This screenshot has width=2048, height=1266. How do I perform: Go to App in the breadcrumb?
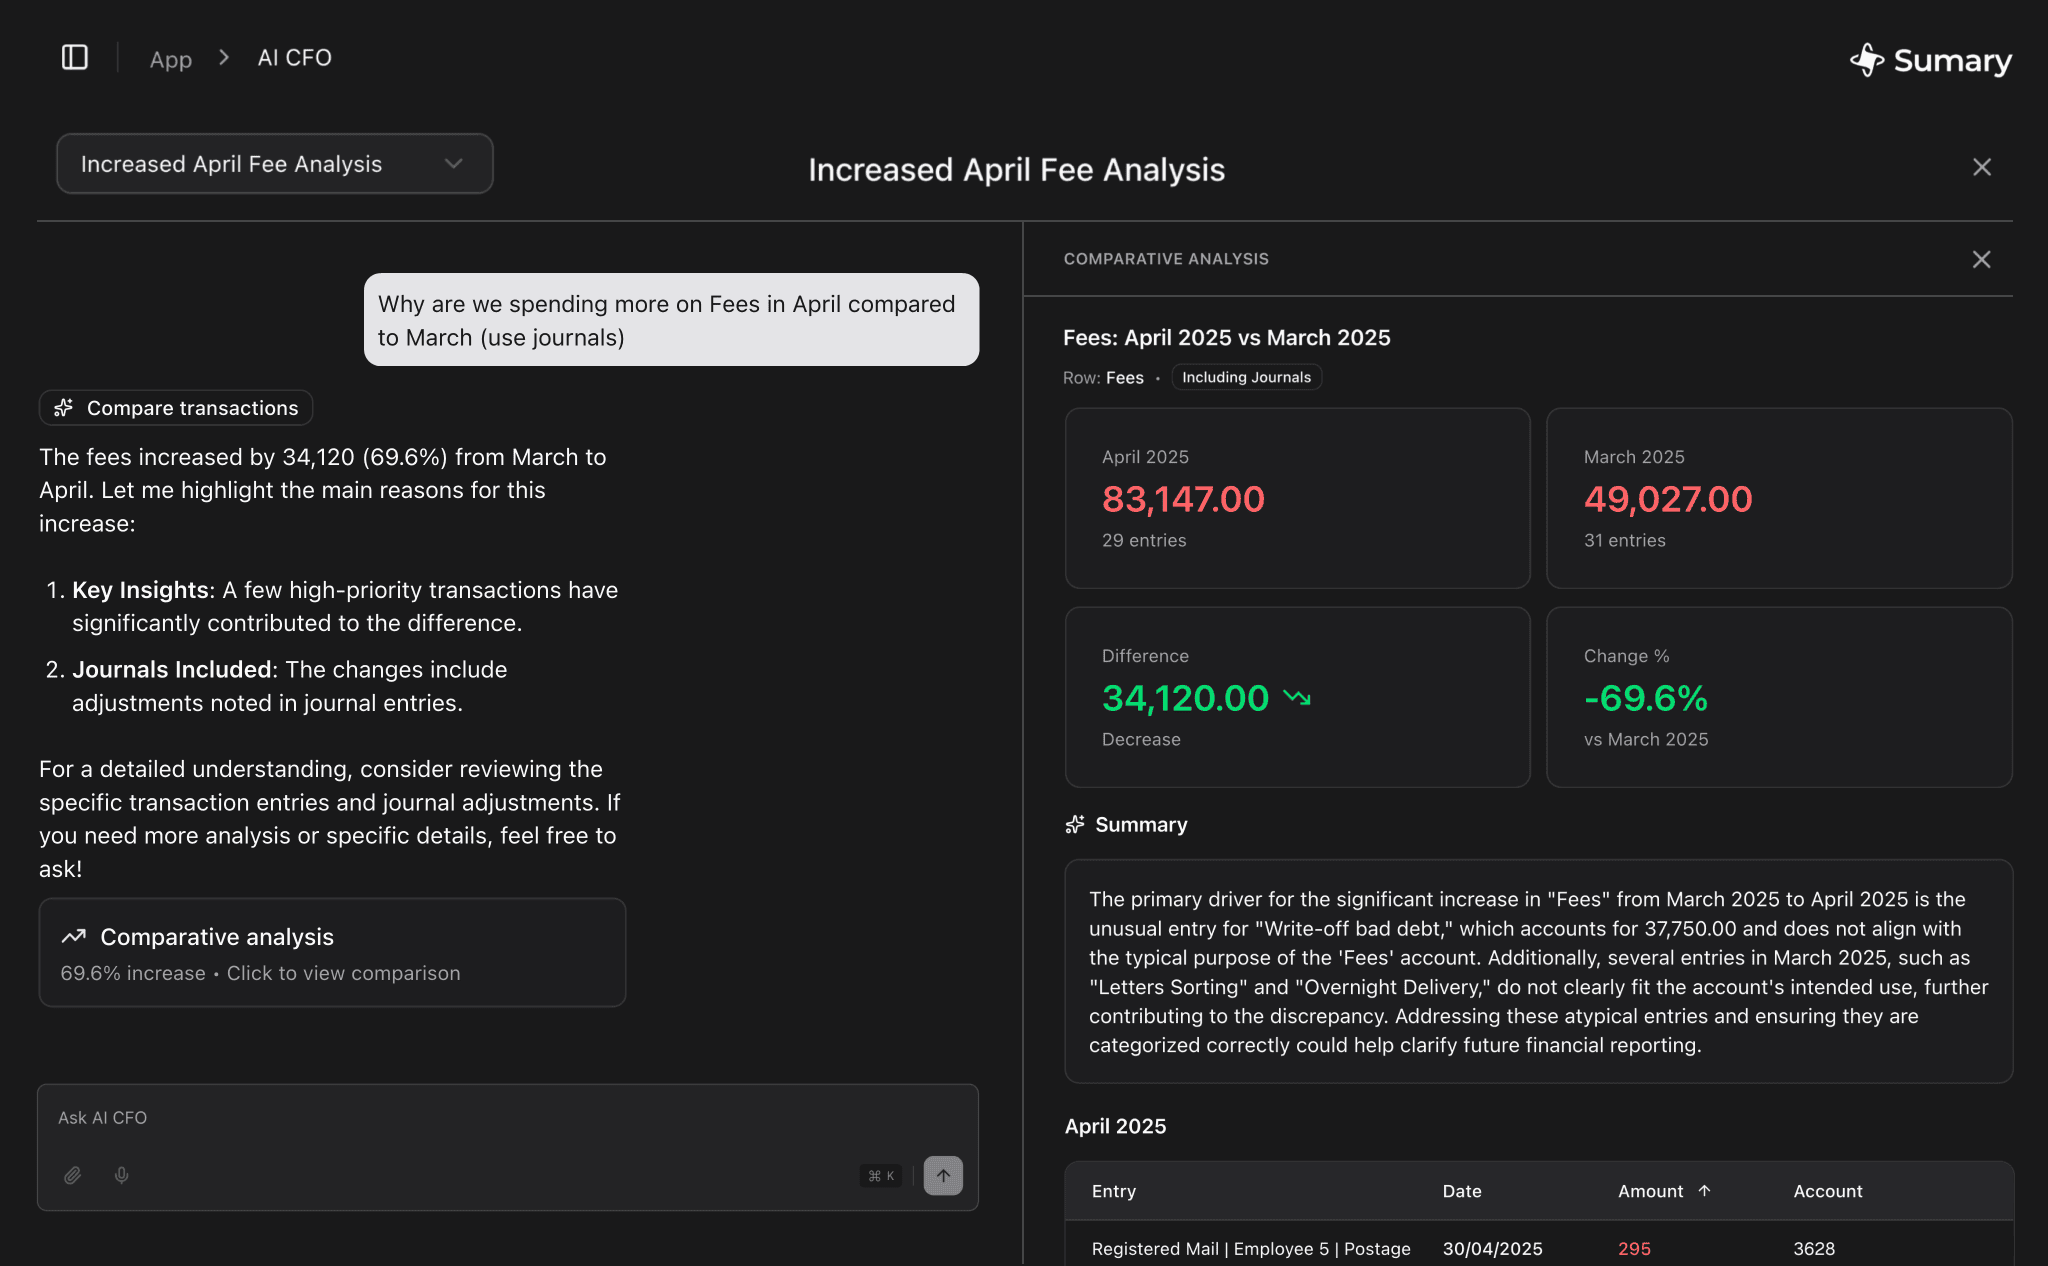tap(170, 59)
